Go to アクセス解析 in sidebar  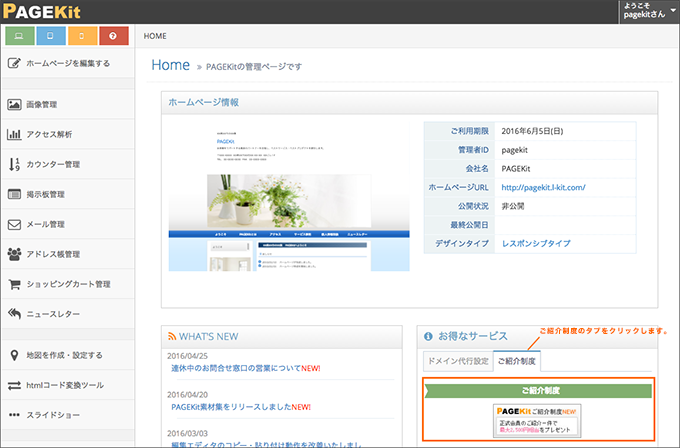pos(68,134)
